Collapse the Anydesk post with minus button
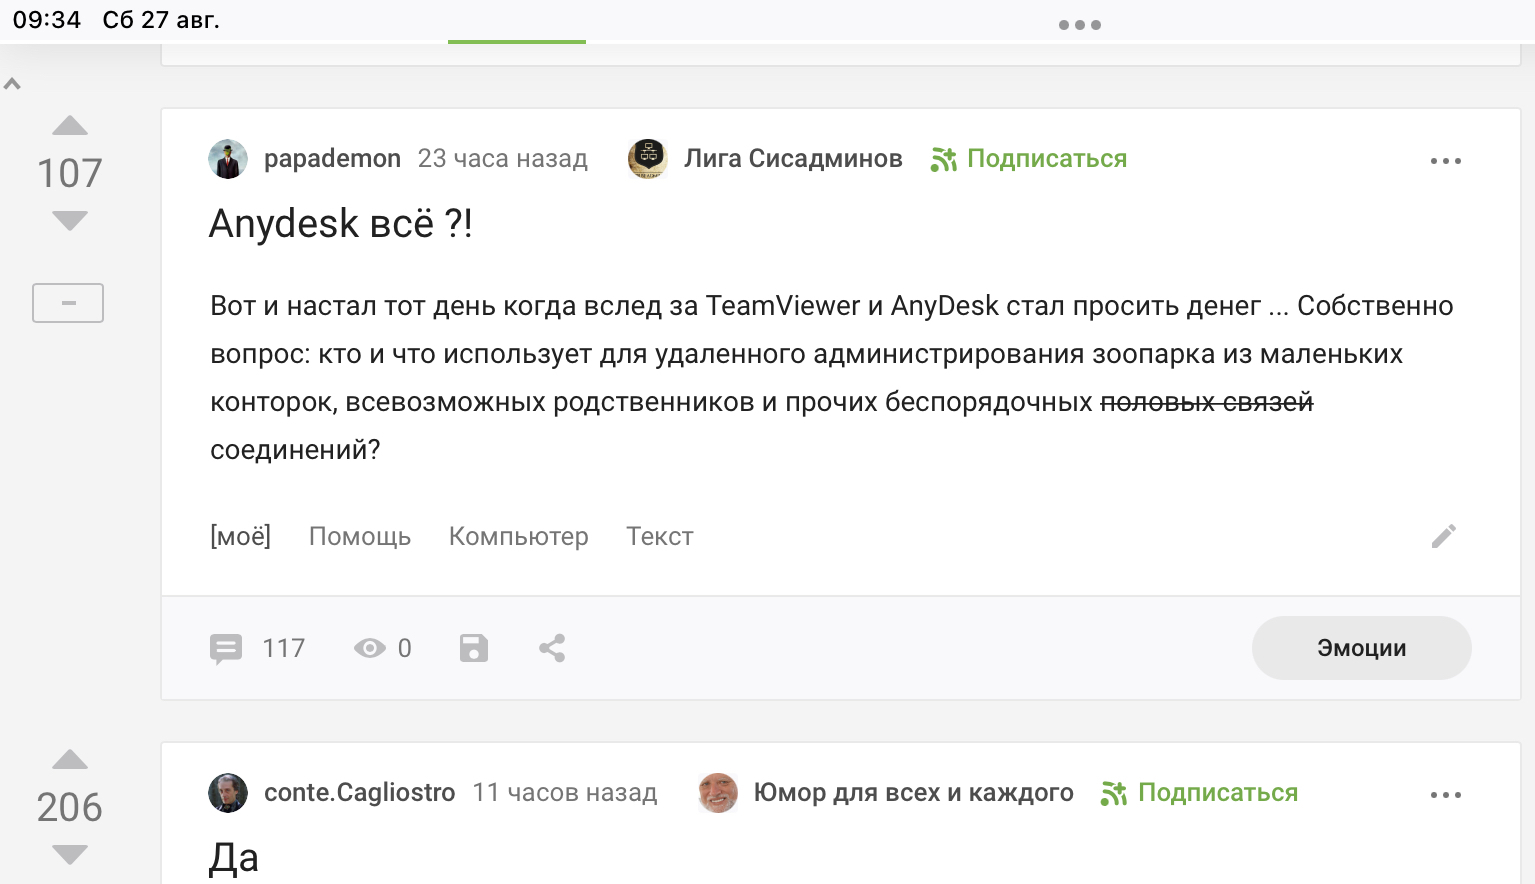This screenshot has height=884, width=1535. click(x=68, y=303)
